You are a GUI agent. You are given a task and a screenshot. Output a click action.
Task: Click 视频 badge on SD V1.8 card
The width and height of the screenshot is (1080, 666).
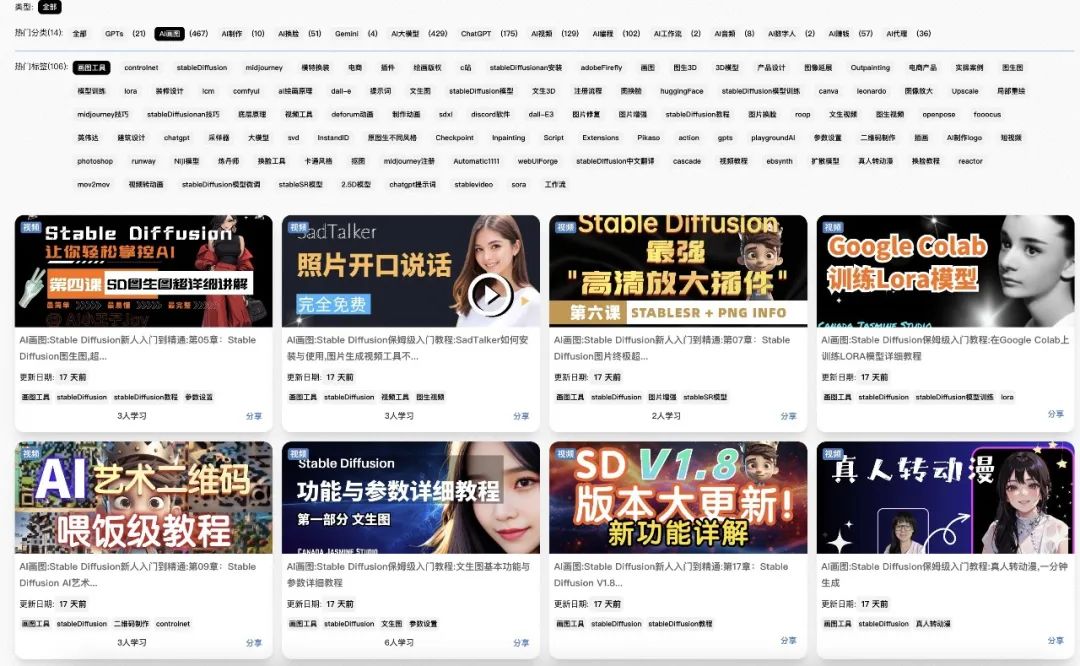(x=565, y=453)
